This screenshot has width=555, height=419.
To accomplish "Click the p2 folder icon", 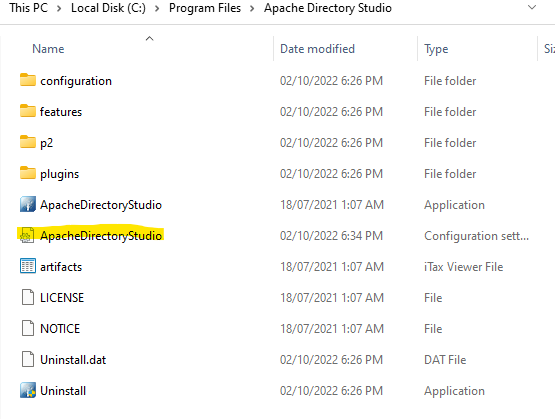I will coord(28,142).
